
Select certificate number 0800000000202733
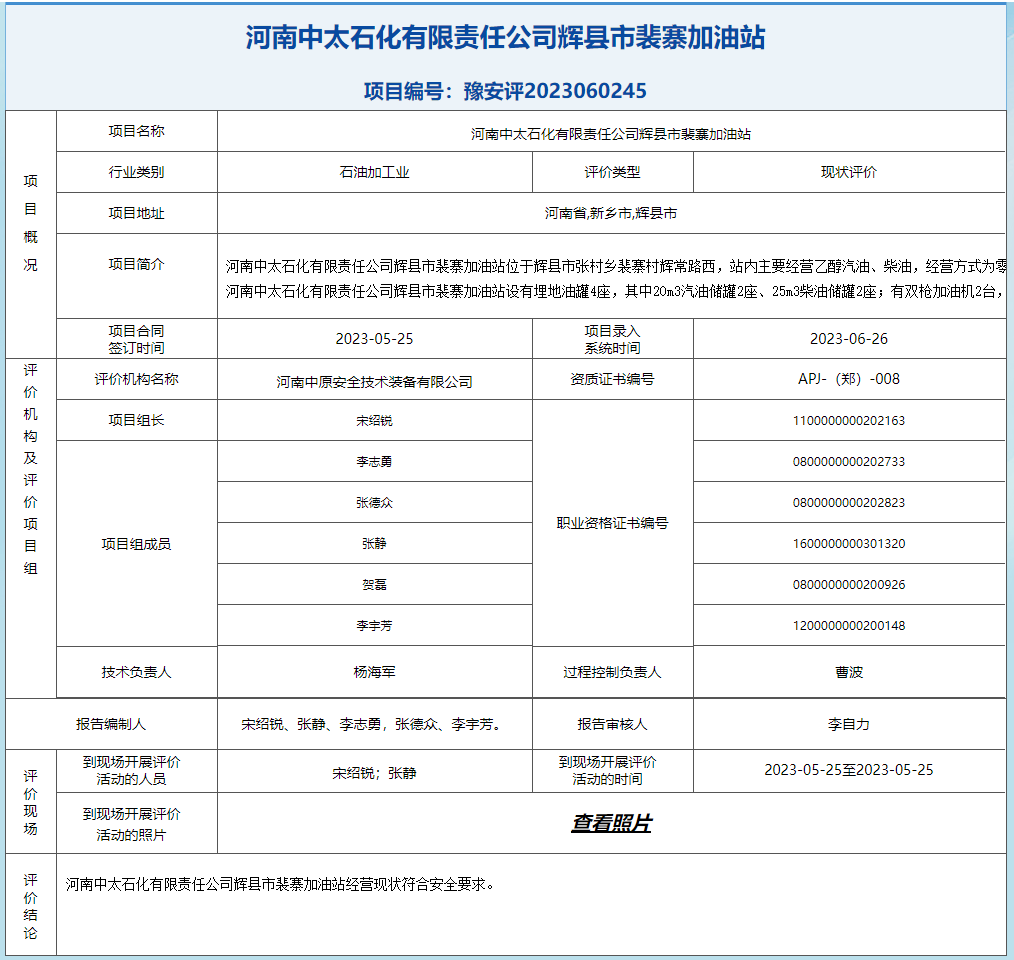[848, 461]
